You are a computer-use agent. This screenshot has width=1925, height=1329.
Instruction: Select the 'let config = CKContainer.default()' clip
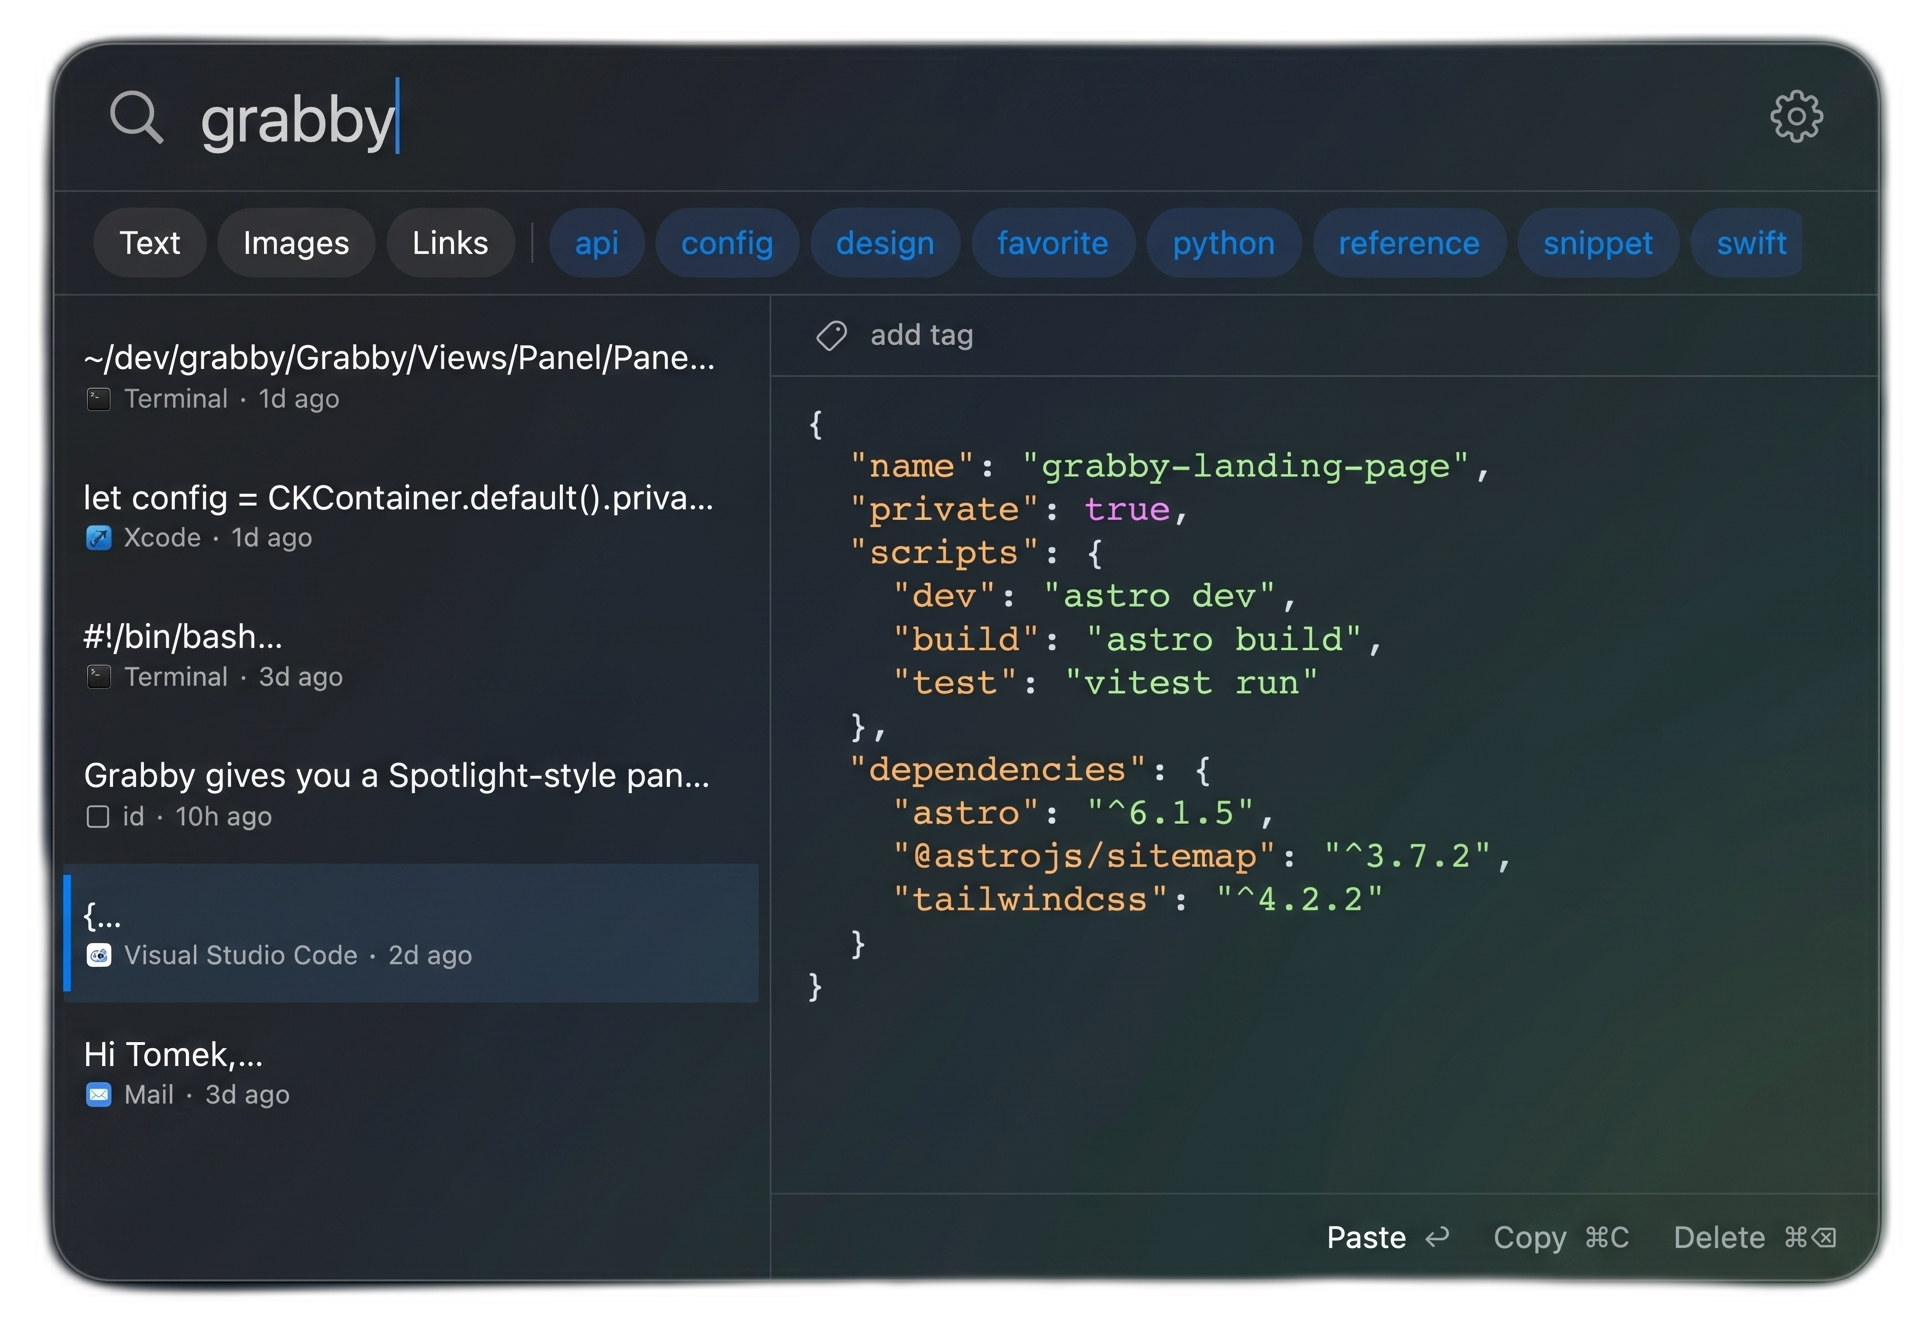tap(411, 516)
